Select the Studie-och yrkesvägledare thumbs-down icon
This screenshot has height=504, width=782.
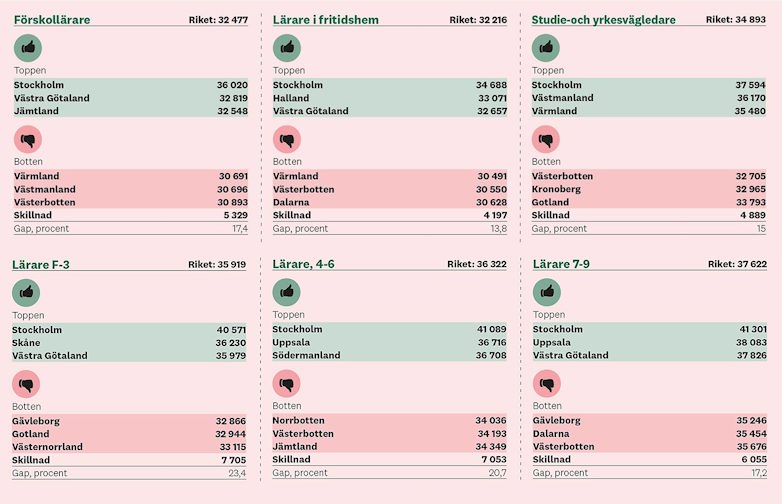pyautogui.click(x=546, y=140)
